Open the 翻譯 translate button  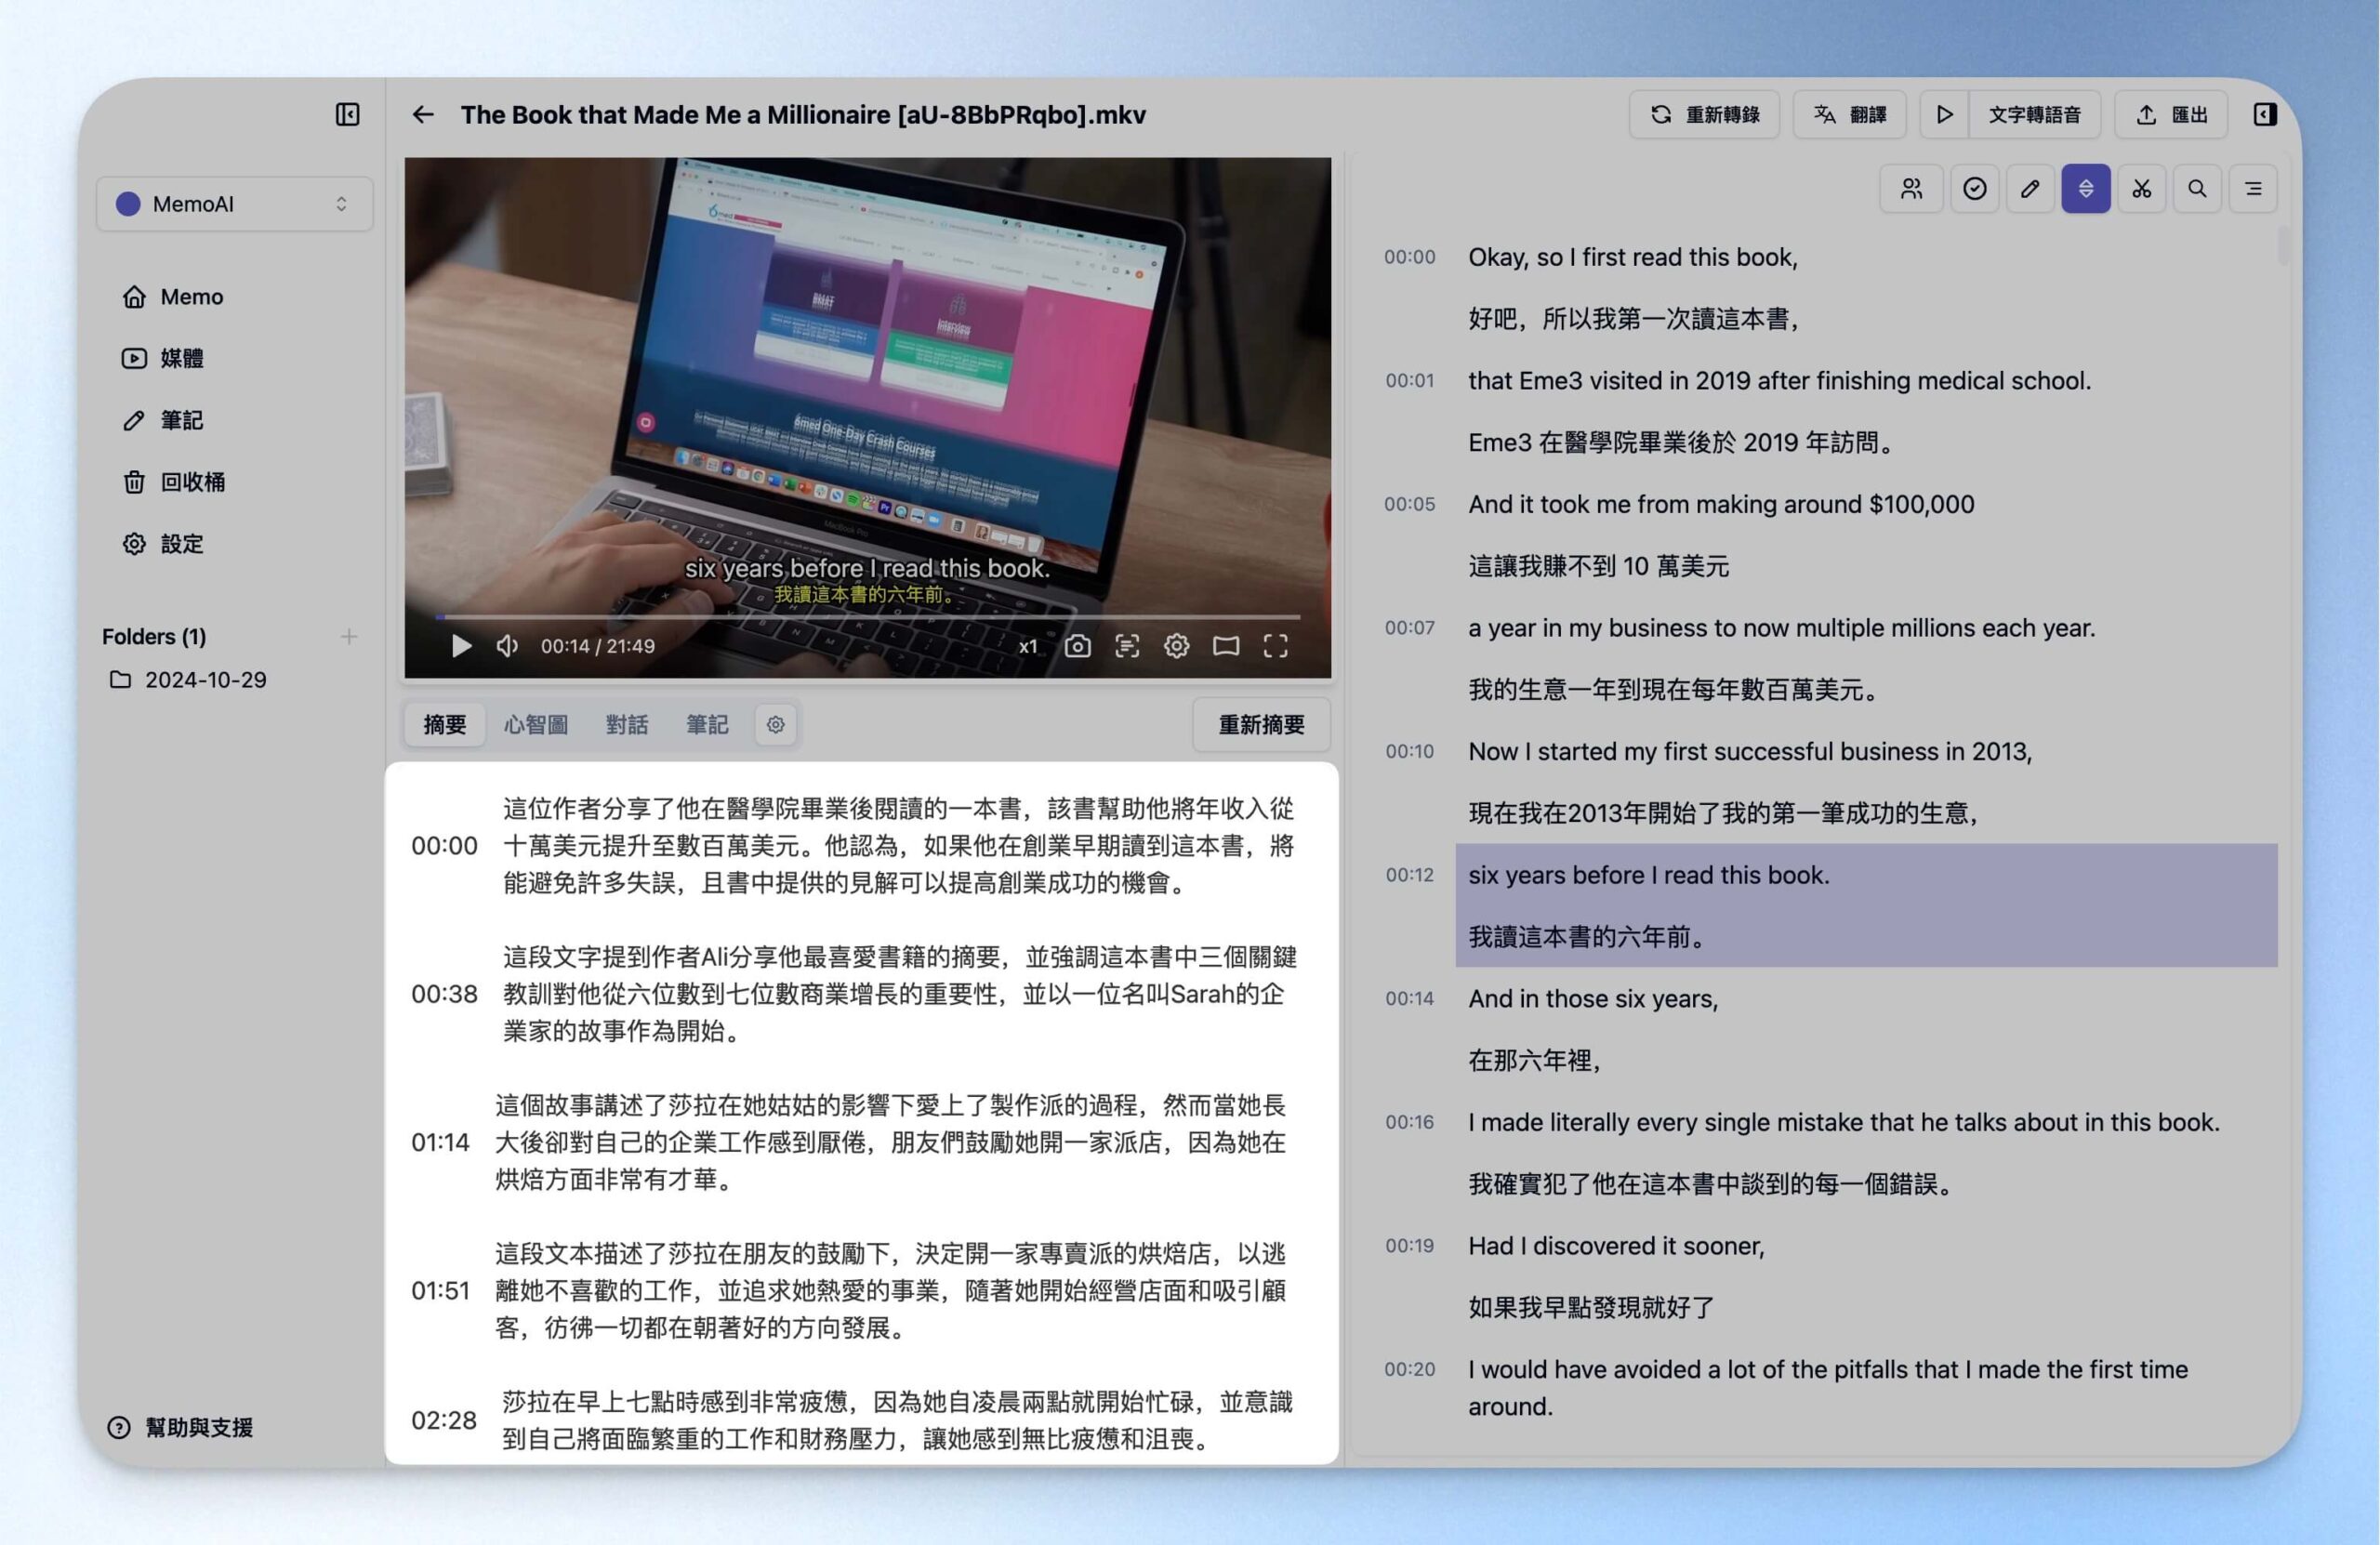[1849, 114]
